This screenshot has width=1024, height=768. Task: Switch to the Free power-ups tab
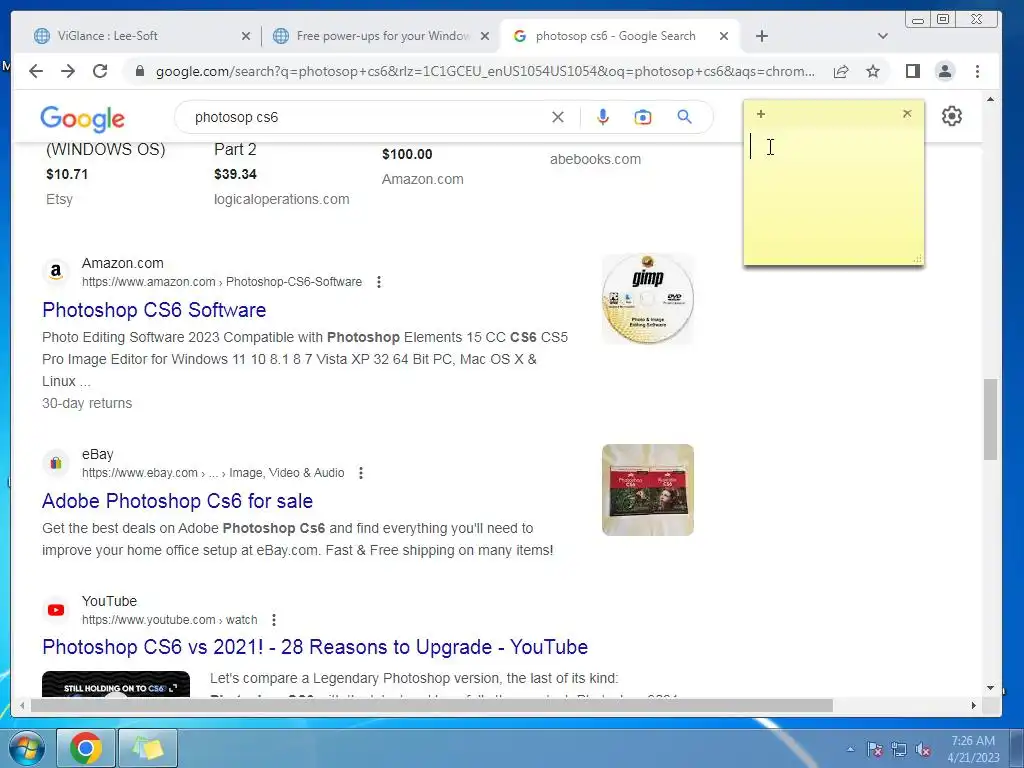pos(382,36)
